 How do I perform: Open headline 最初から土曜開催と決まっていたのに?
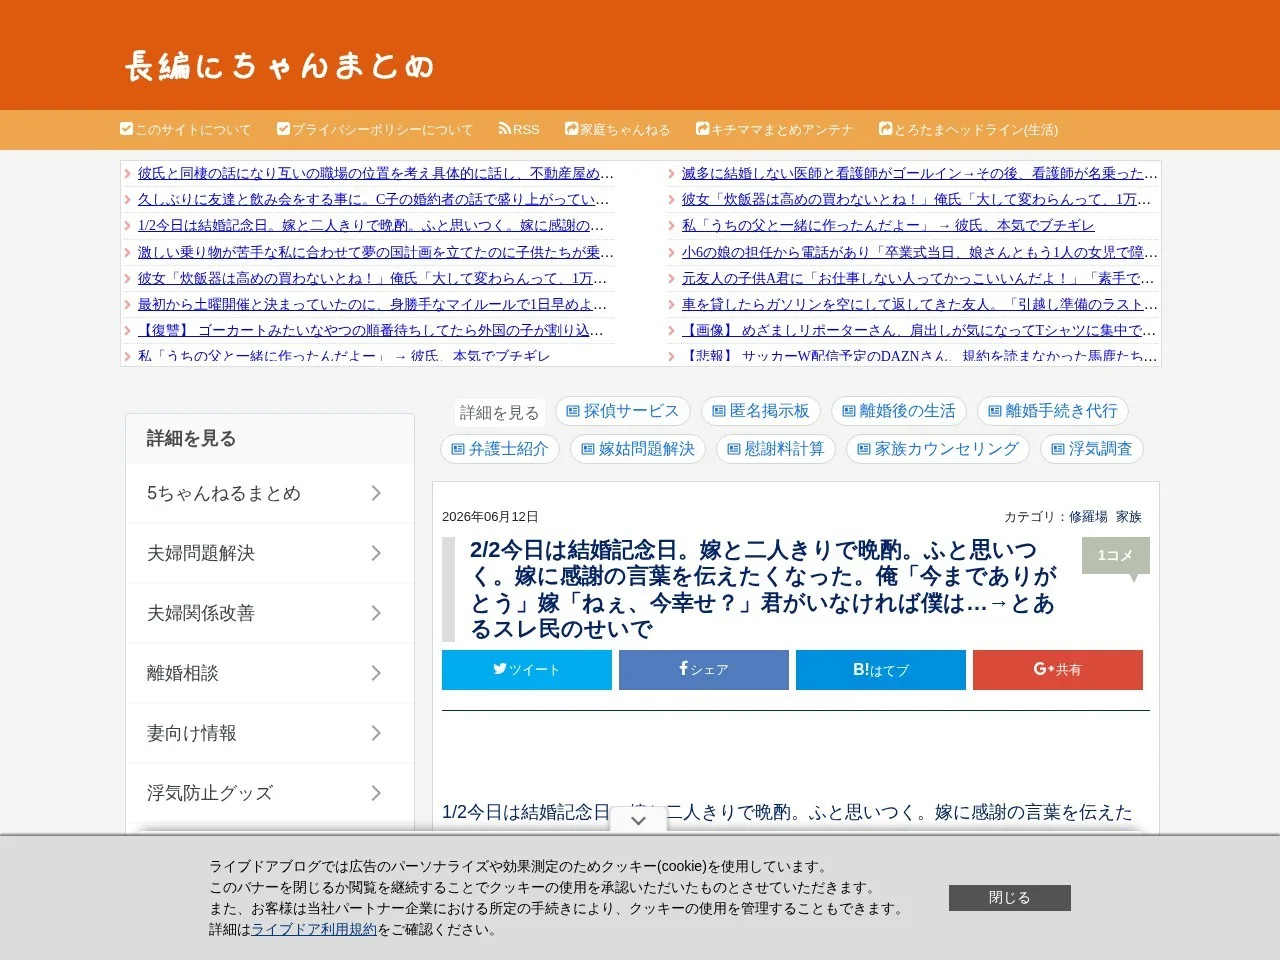pyautogui.click(x=373, y=304)
